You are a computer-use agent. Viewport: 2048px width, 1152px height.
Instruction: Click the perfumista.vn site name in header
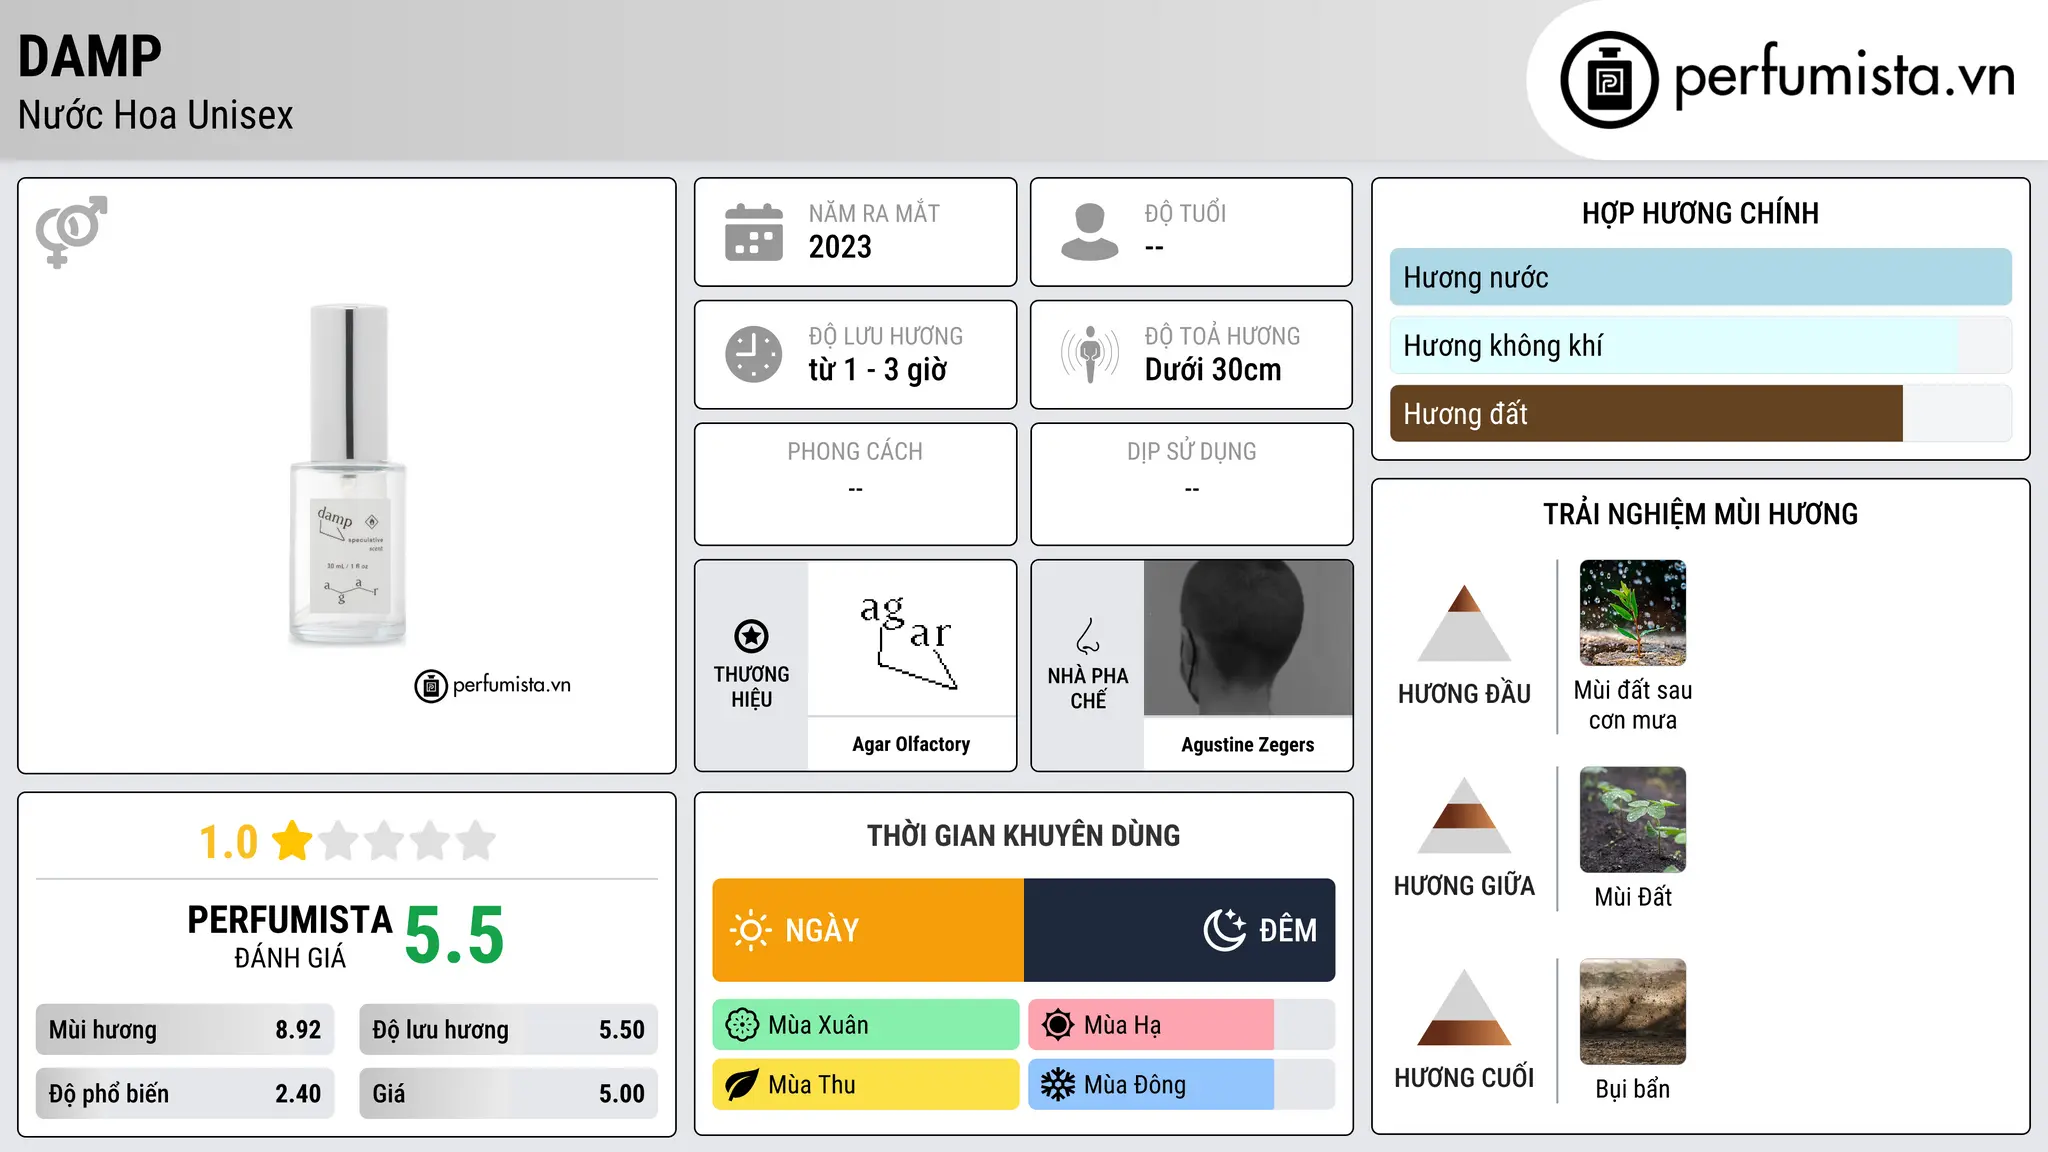(1844, 78)
